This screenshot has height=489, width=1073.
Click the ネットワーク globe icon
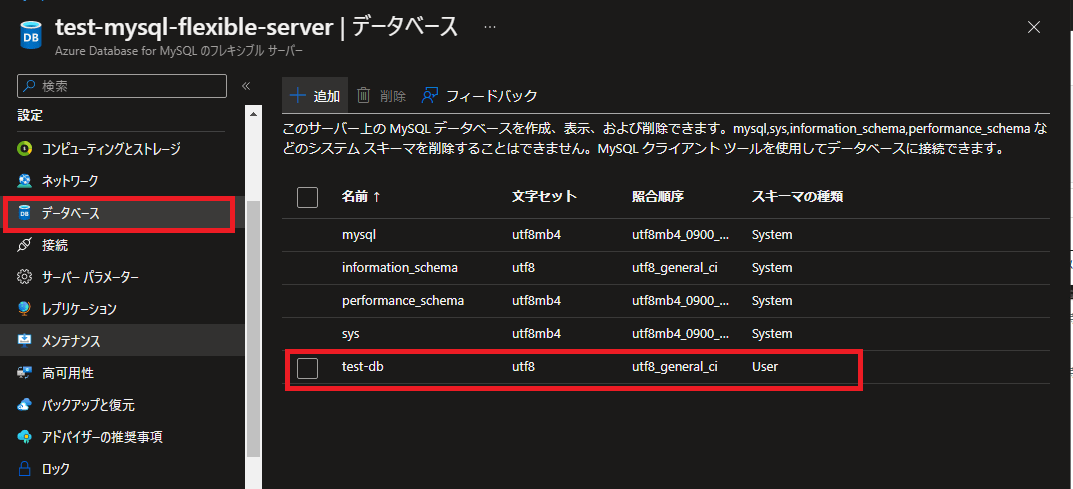pos(25,181)
